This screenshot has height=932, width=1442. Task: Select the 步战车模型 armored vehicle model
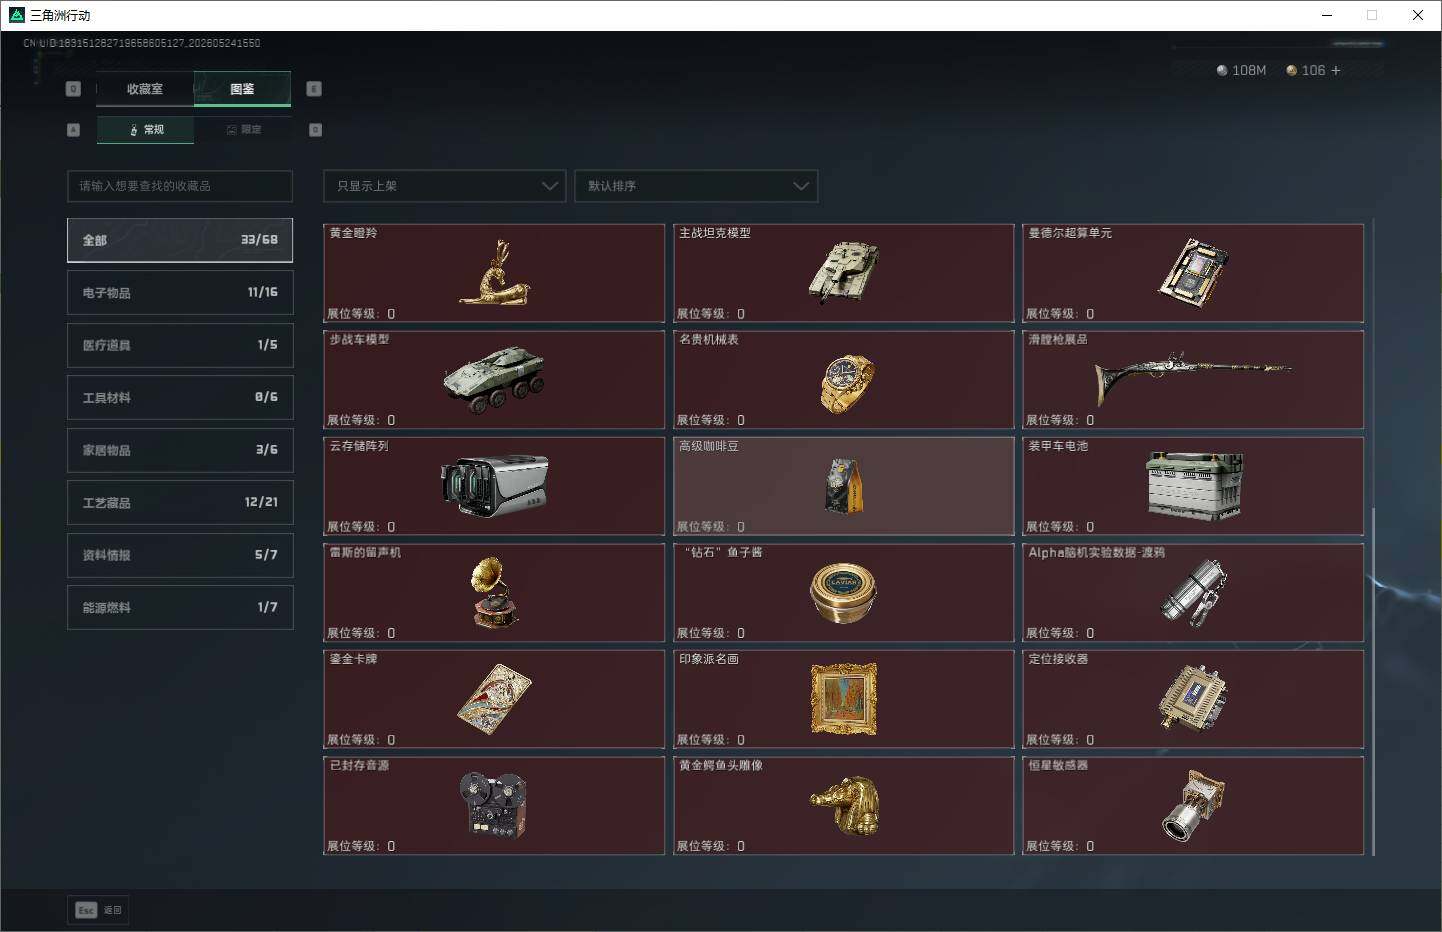(494, 380)
